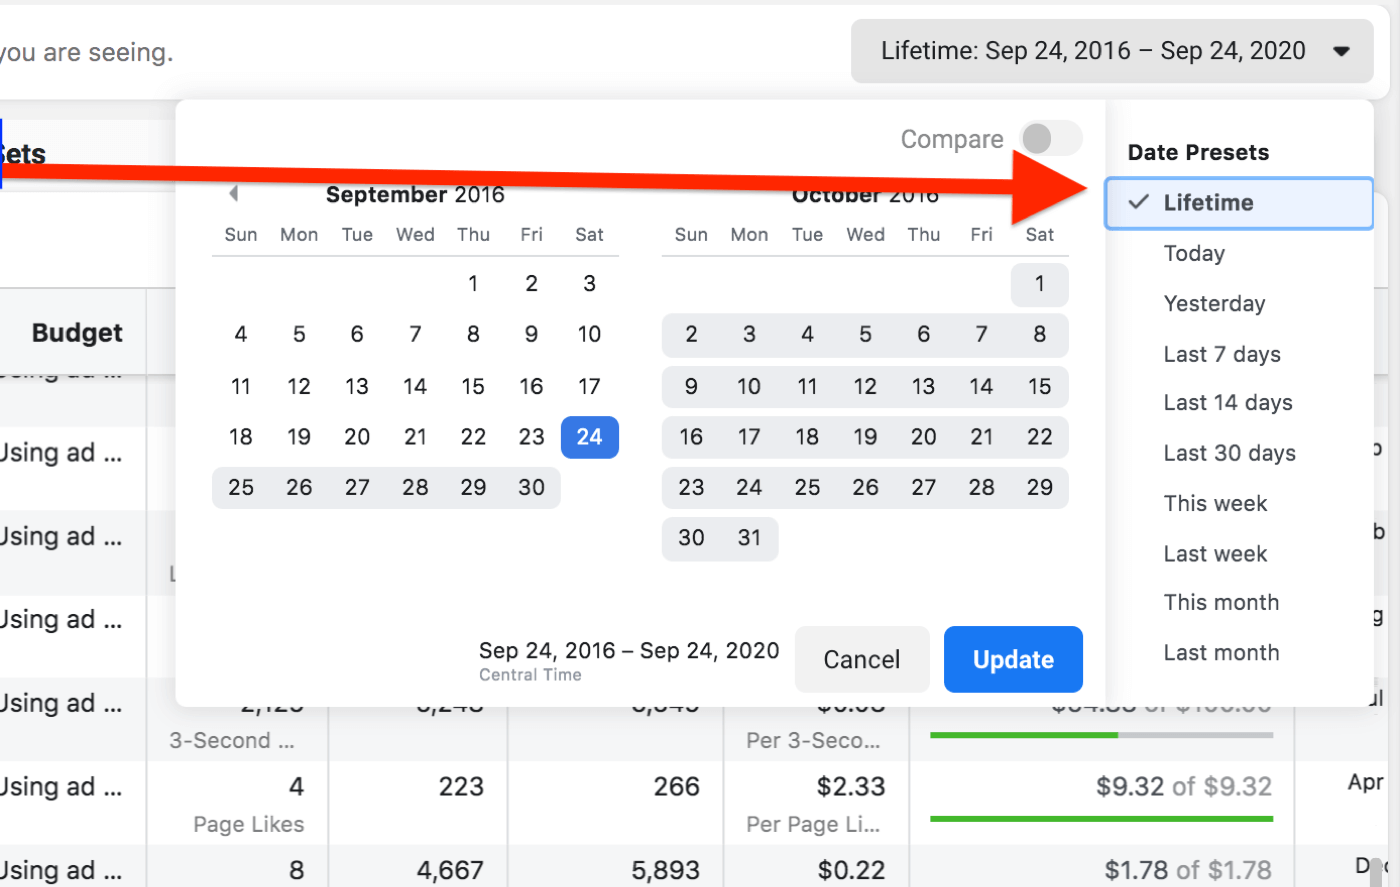Viewport: 1400px width, 887px height.
Task: Click the Budget column header
Action: (x=77, y=333)
